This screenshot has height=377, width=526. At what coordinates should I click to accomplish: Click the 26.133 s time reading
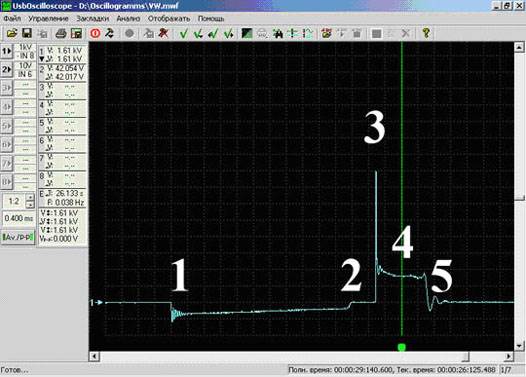point(69,194)
